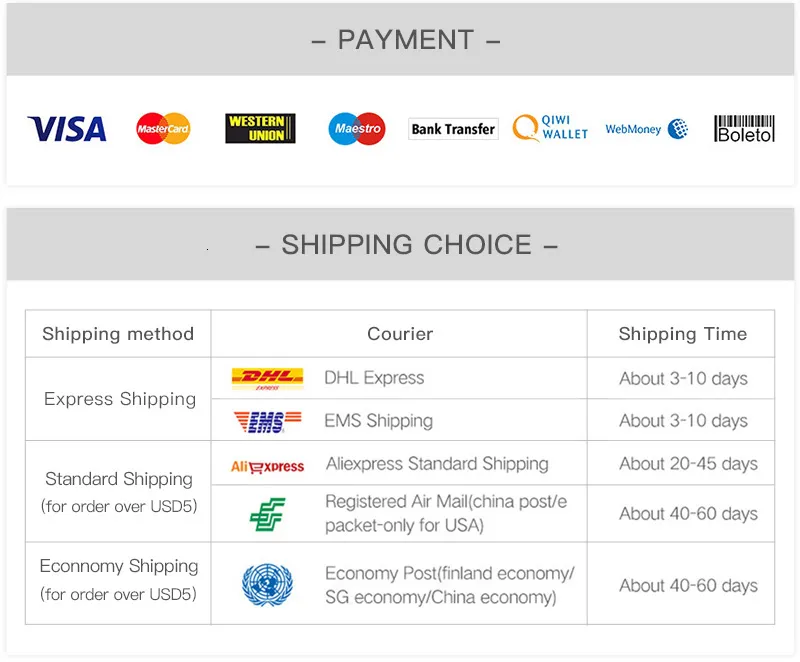The image size is (800, 662).
Task: Click the Maestro card logo
Action: coord(357,129)
